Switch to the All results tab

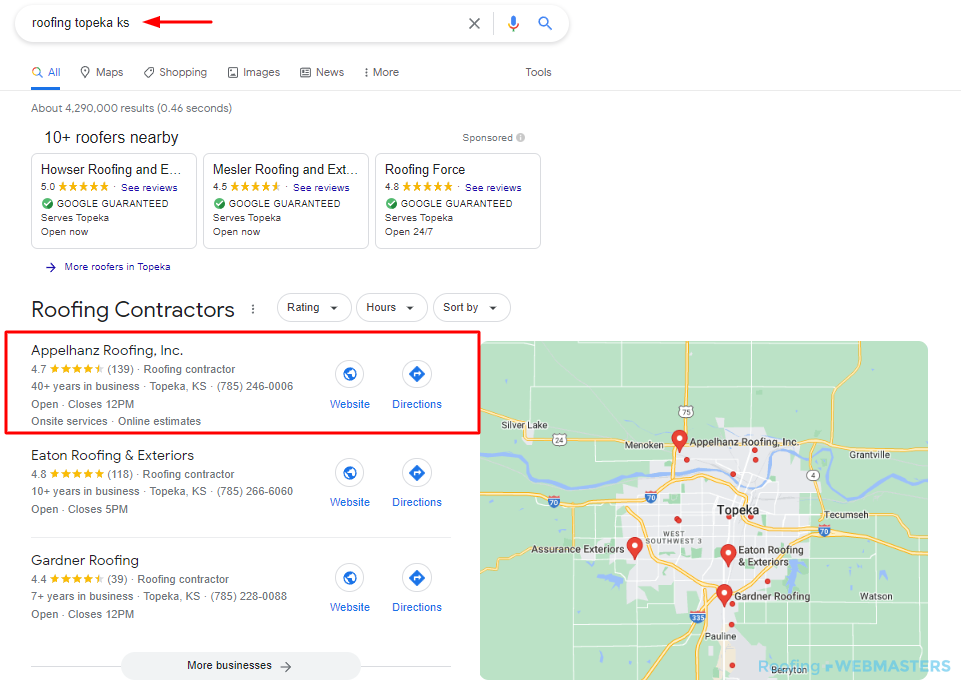click(46, 72)
